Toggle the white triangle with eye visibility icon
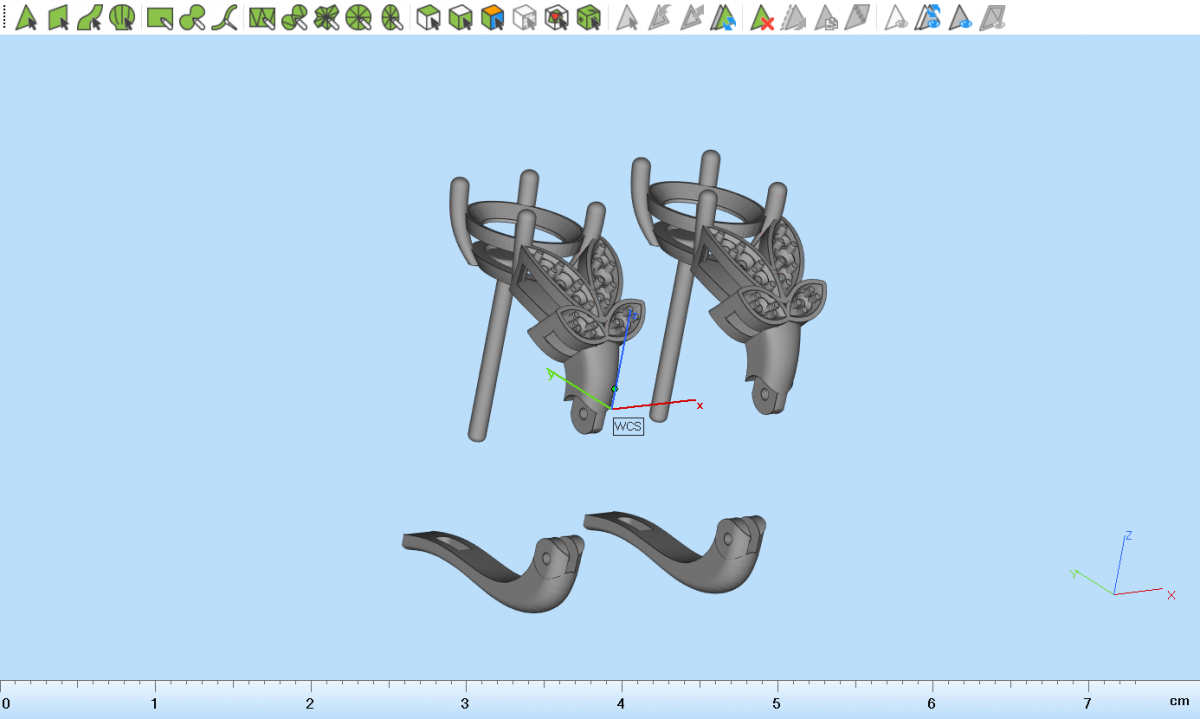The width and height of the screenshot is (1200, 719). click(897, 17)
